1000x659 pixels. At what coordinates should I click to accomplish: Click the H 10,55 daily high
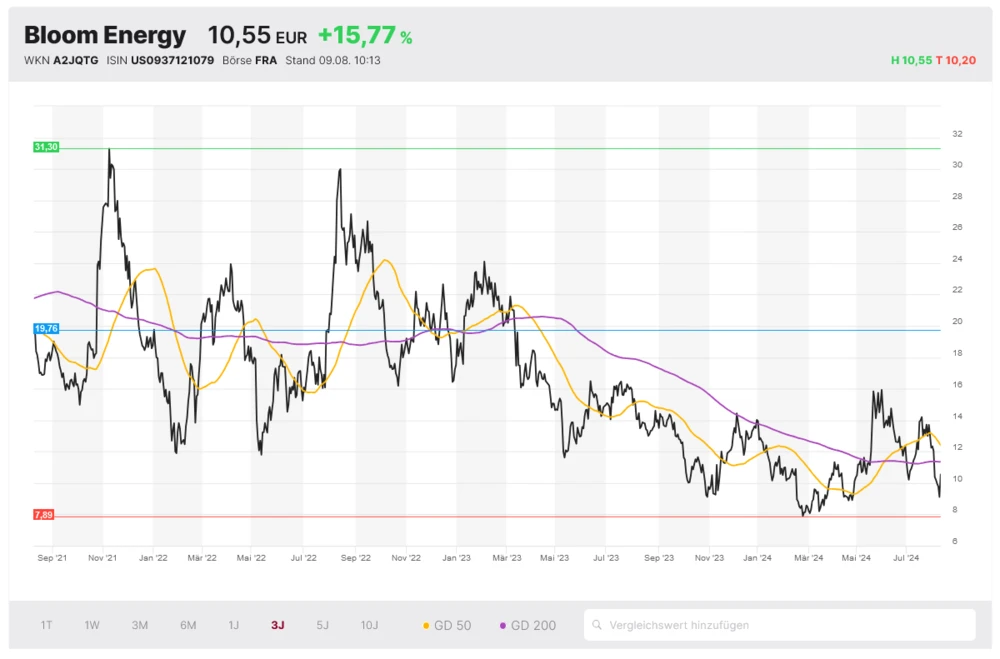[911, 61]
